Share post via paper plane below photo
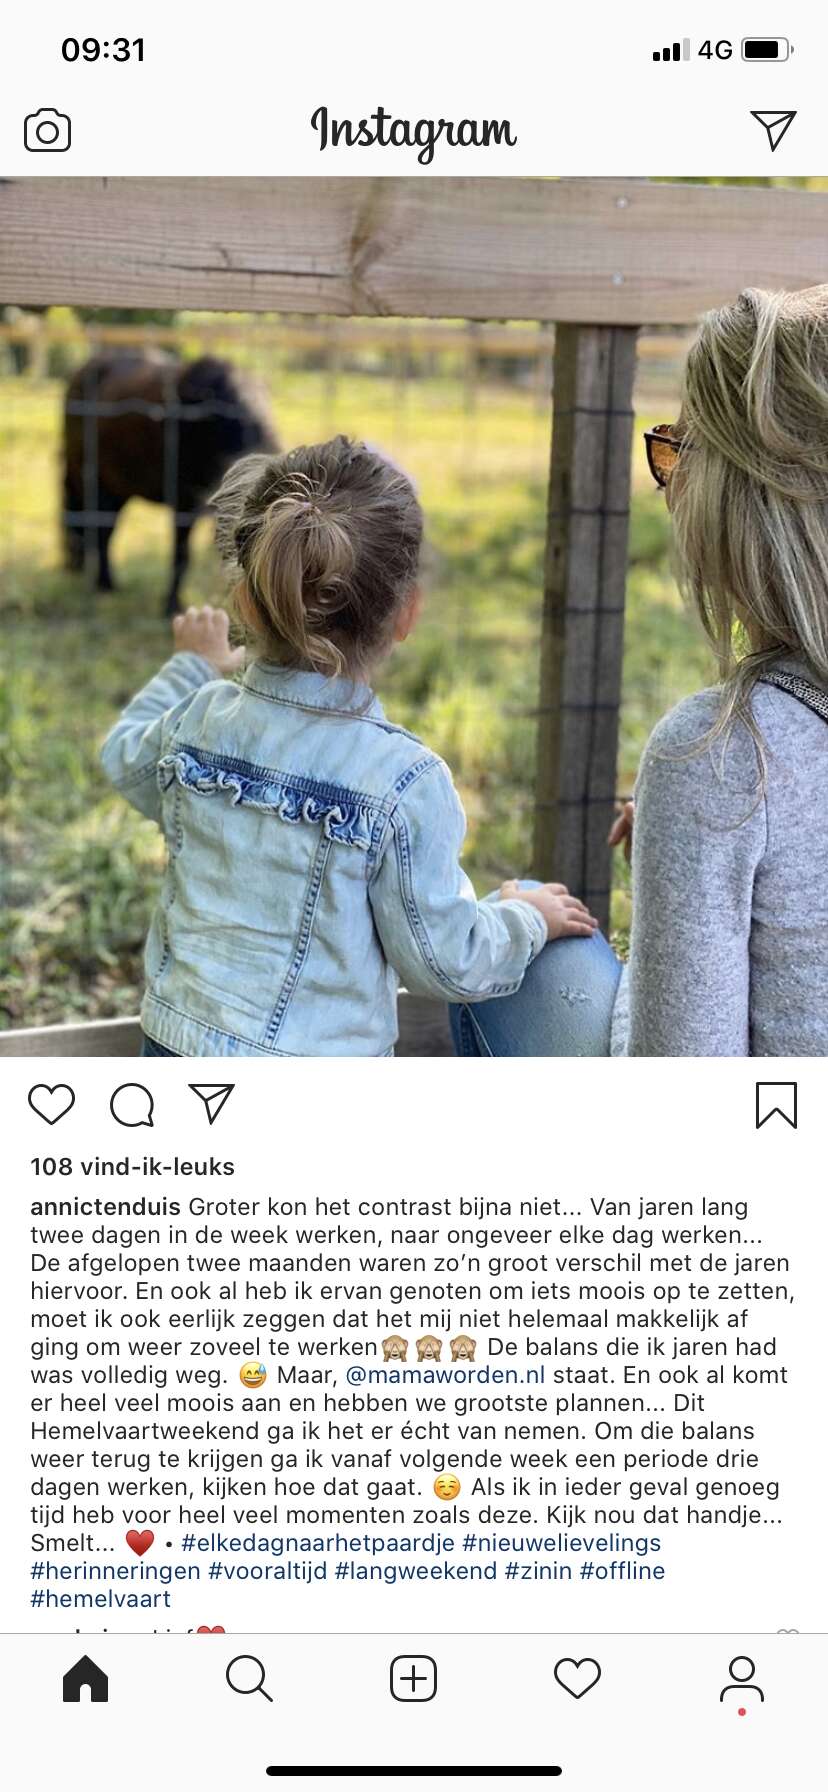This screenshot has height=1792, width=828. tap(212, 1103)
